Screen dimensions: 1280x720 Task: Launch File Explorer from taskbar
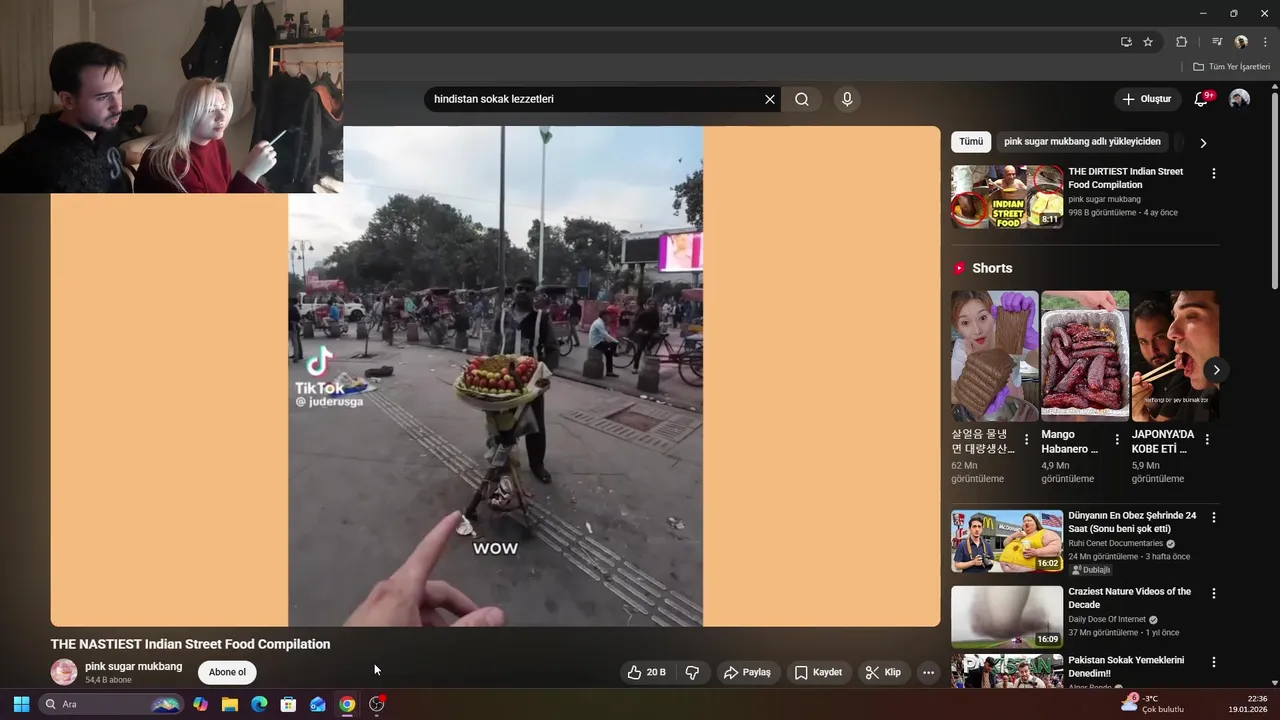(x=230, y=704)
